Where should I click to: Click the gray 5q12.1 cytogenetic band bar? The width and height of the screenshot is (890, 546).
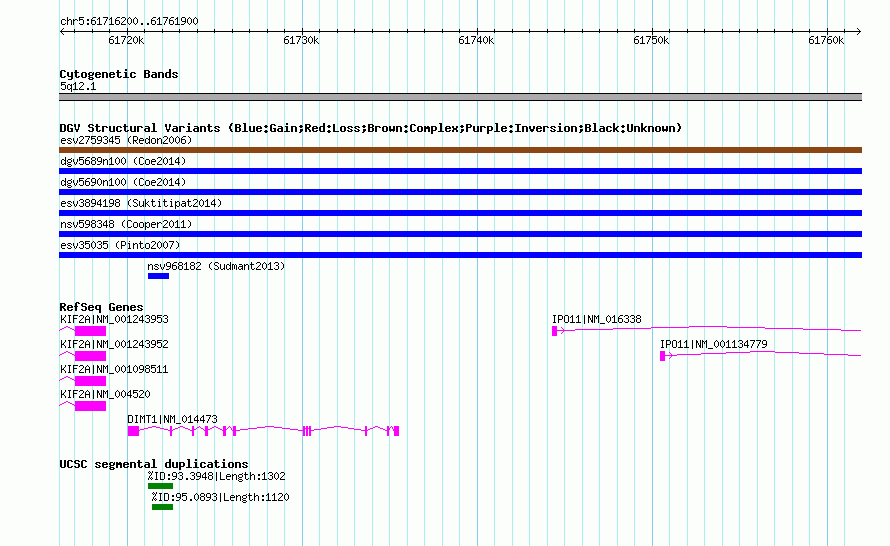coord(460,97)
